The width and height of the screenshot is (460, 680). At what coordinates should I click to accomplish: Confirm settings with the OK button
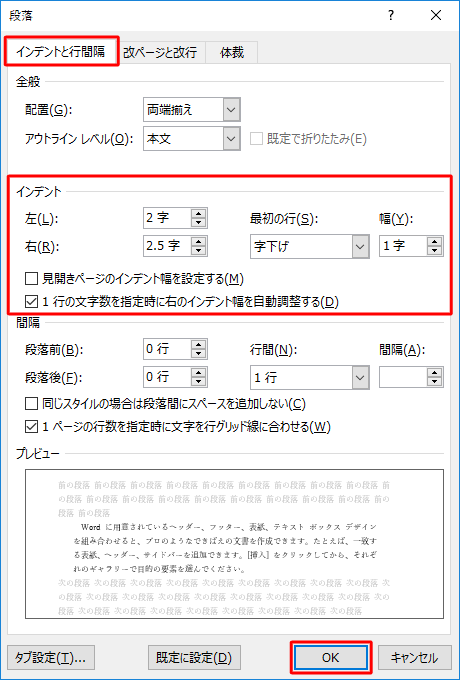click(331, 657)
